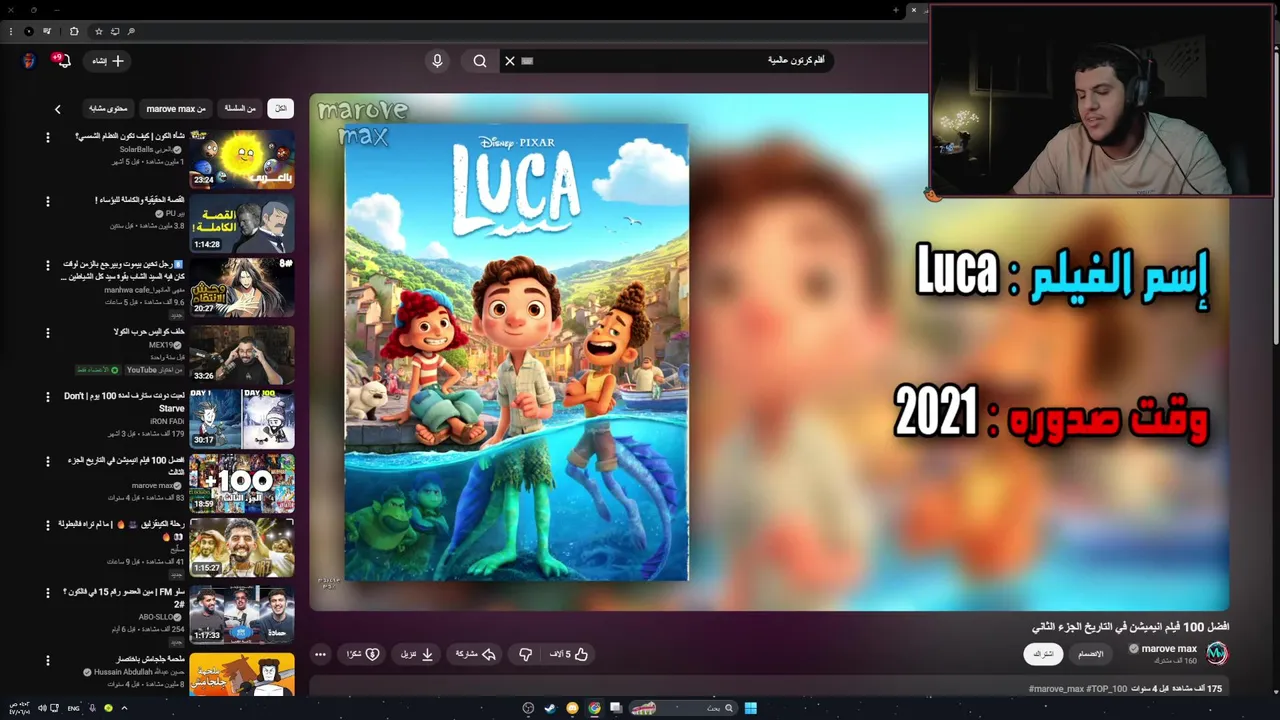1280x720 pixels.
Task: Open the Windows Start button
Action: coord(750,708)
